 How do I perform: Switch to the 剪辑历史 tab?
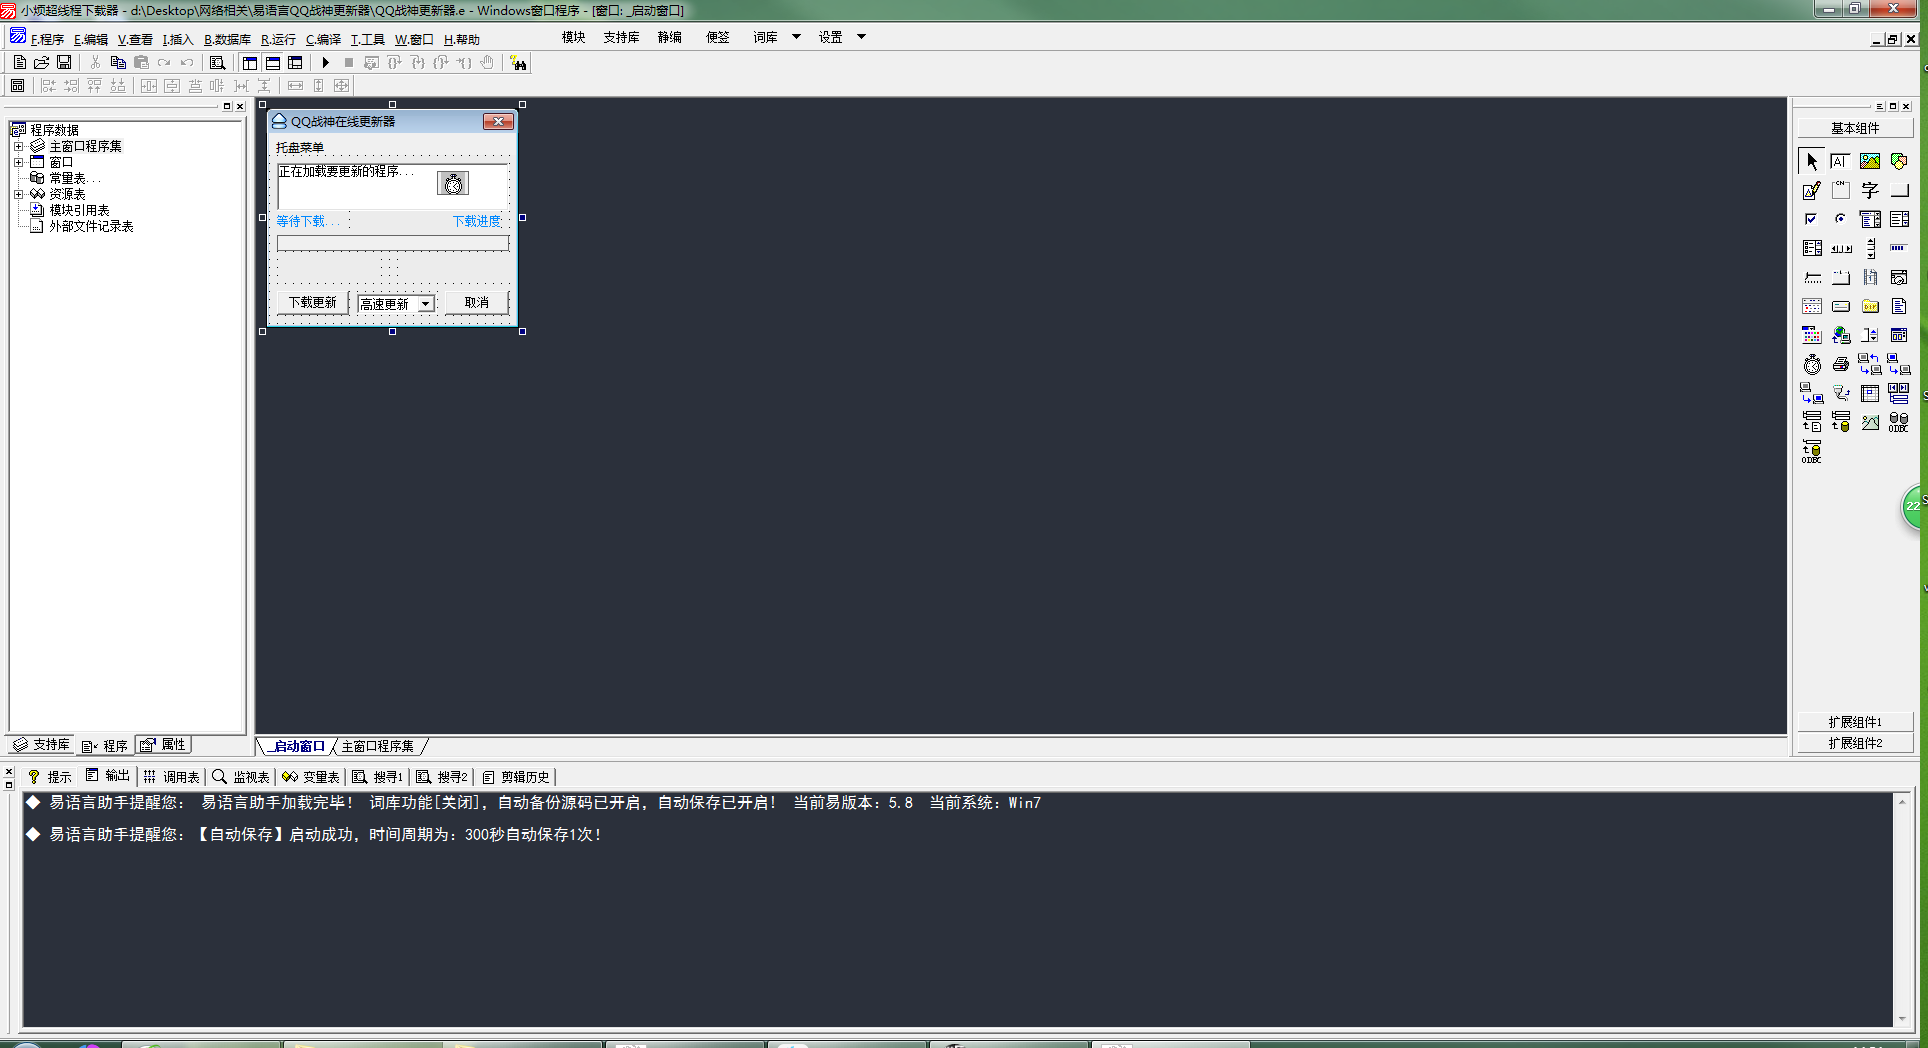coord(516,777)
